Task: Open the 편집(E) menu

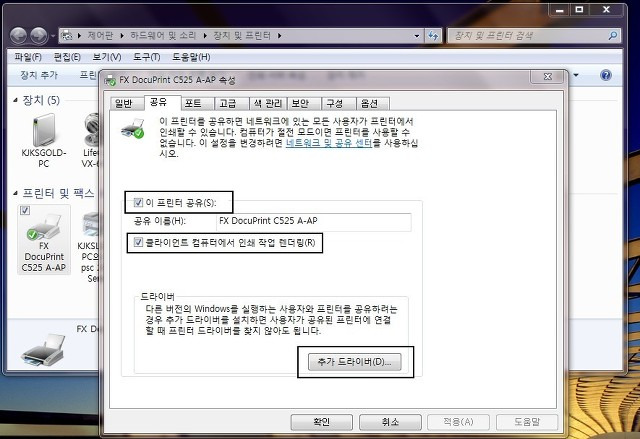Action: 67,57
